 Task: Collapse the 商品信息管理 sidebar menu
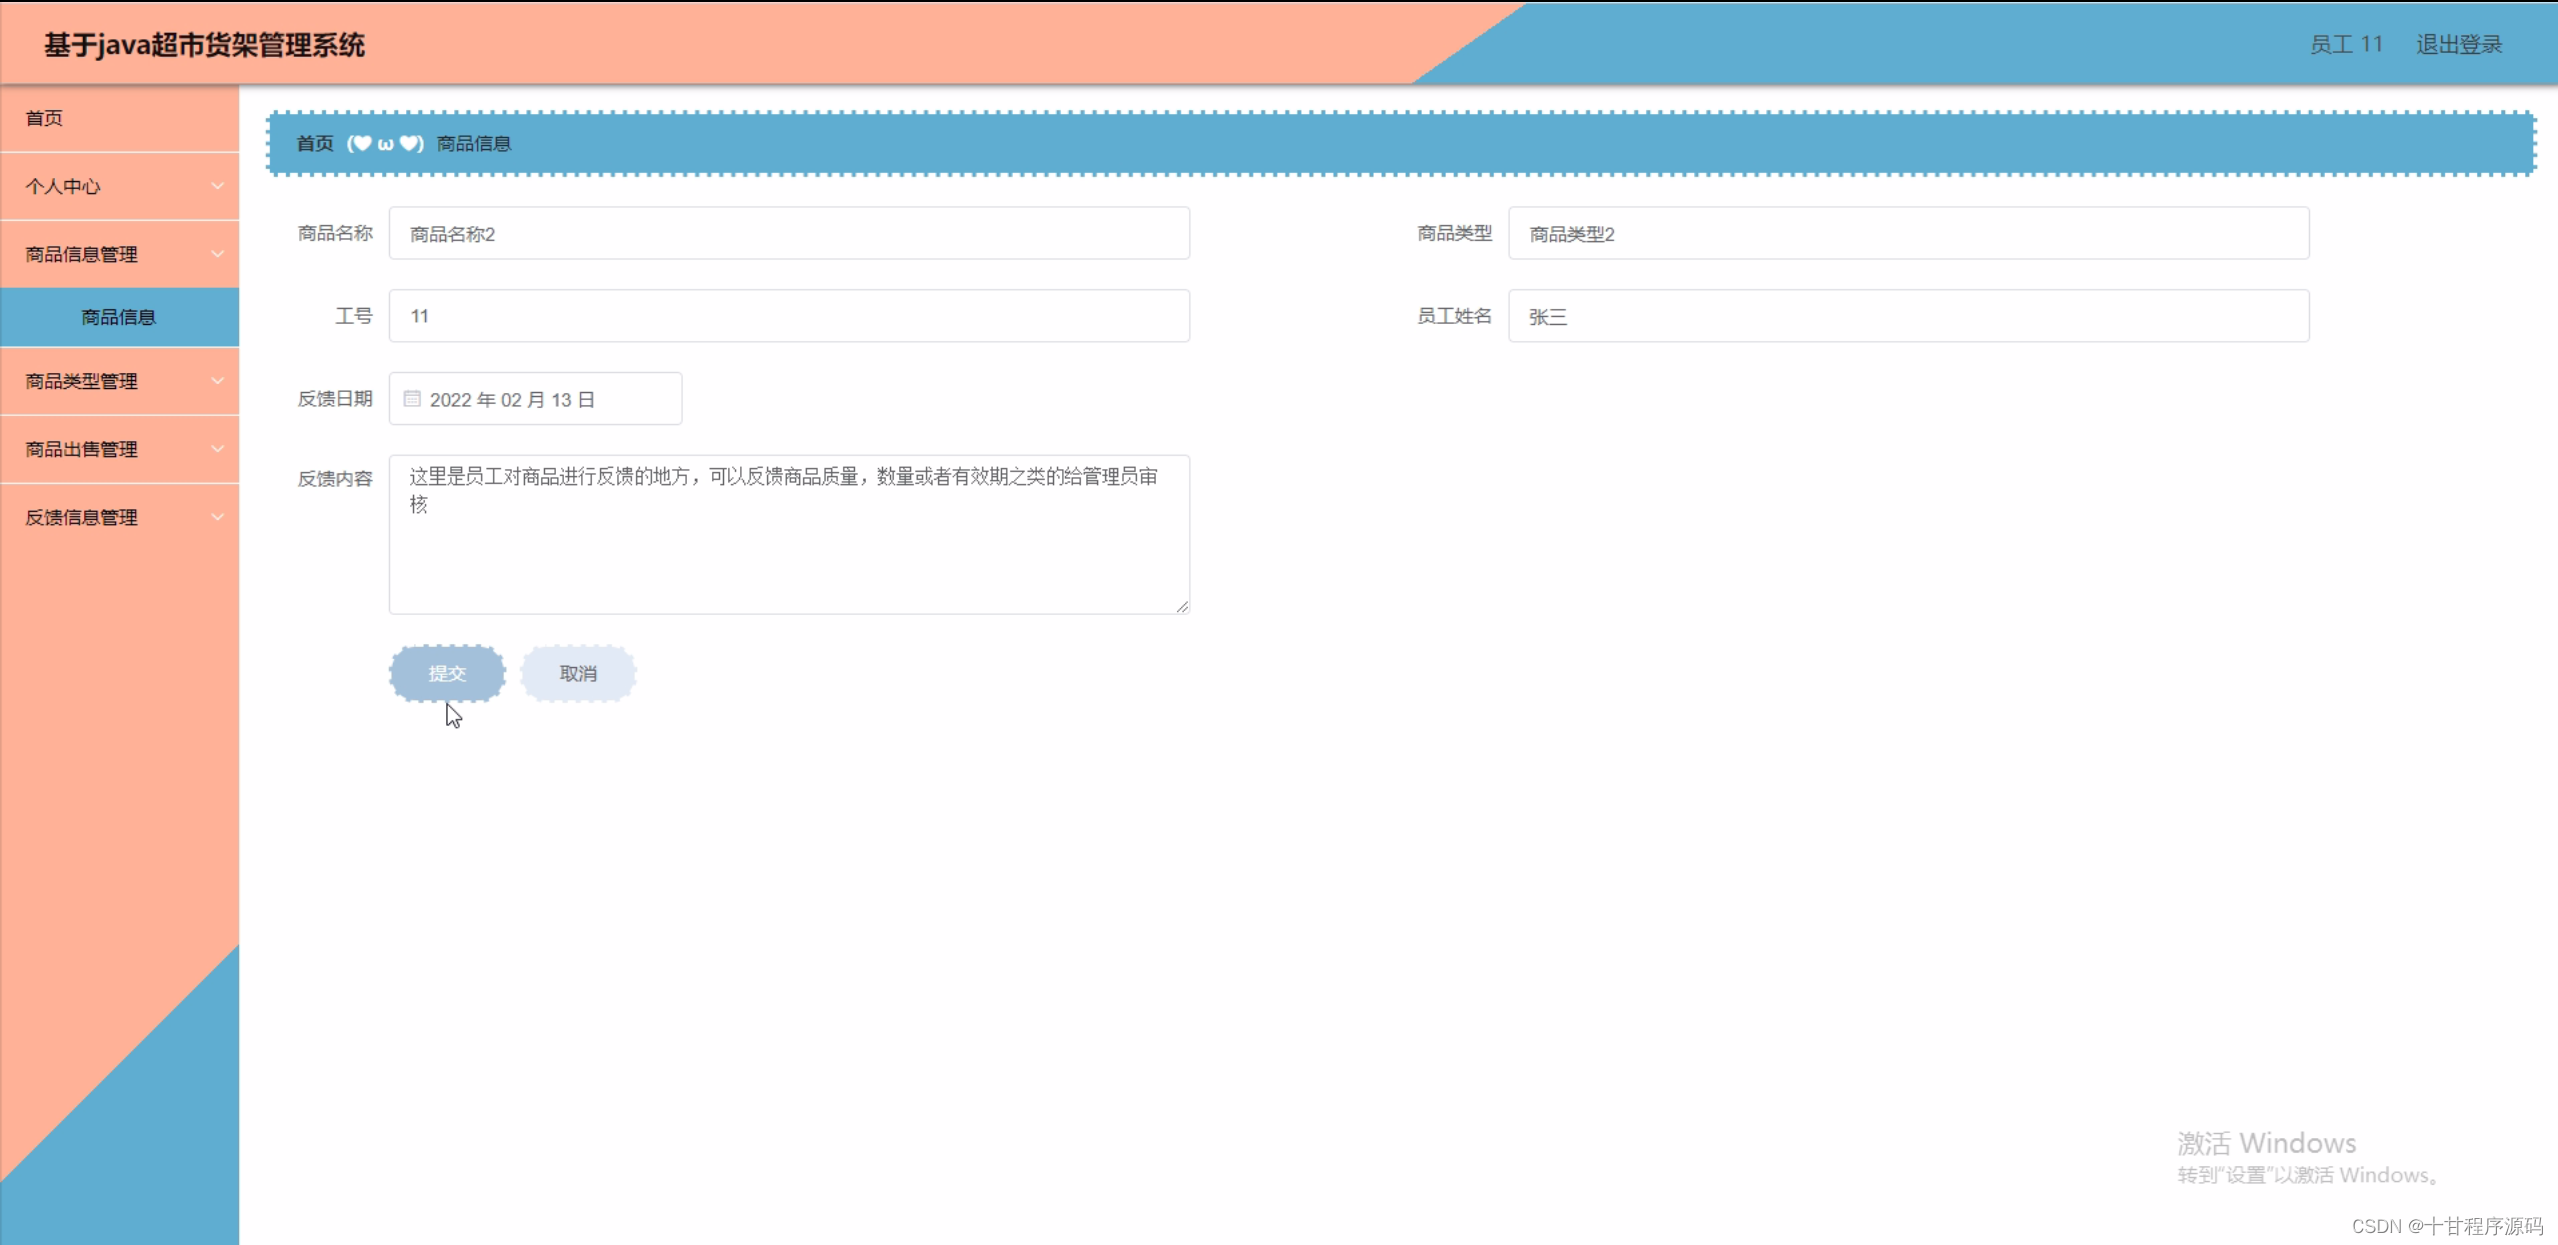point(120,253)
